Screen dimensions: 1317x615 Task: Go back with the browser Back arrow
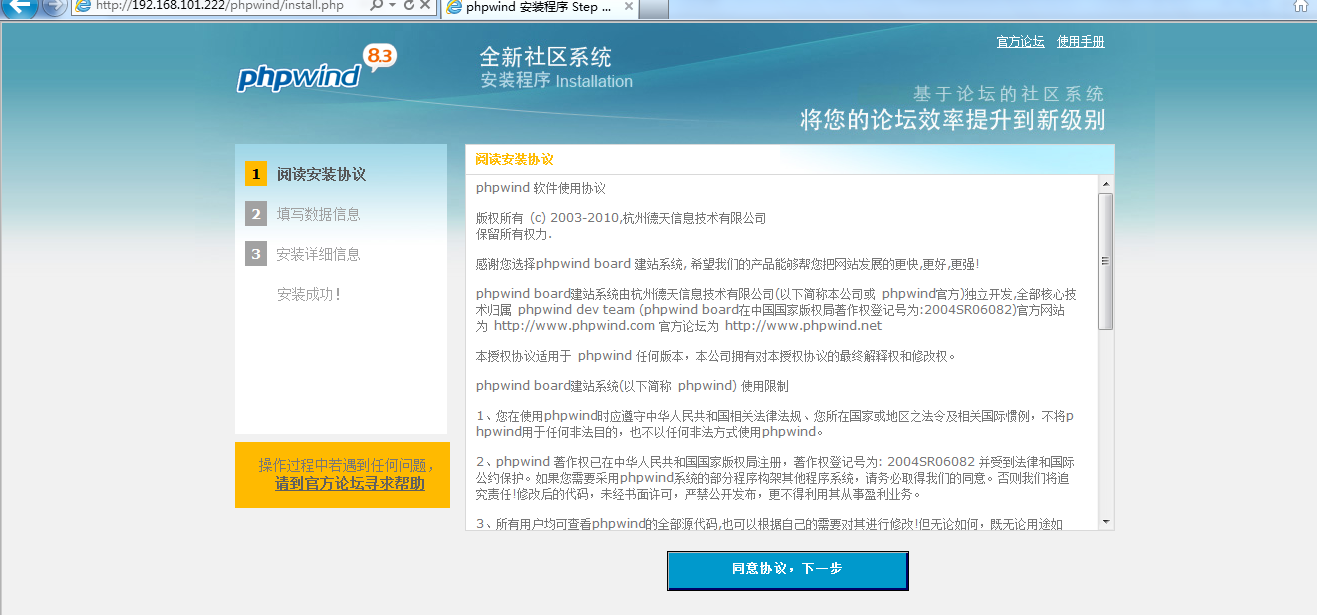[x=20, y=7]
